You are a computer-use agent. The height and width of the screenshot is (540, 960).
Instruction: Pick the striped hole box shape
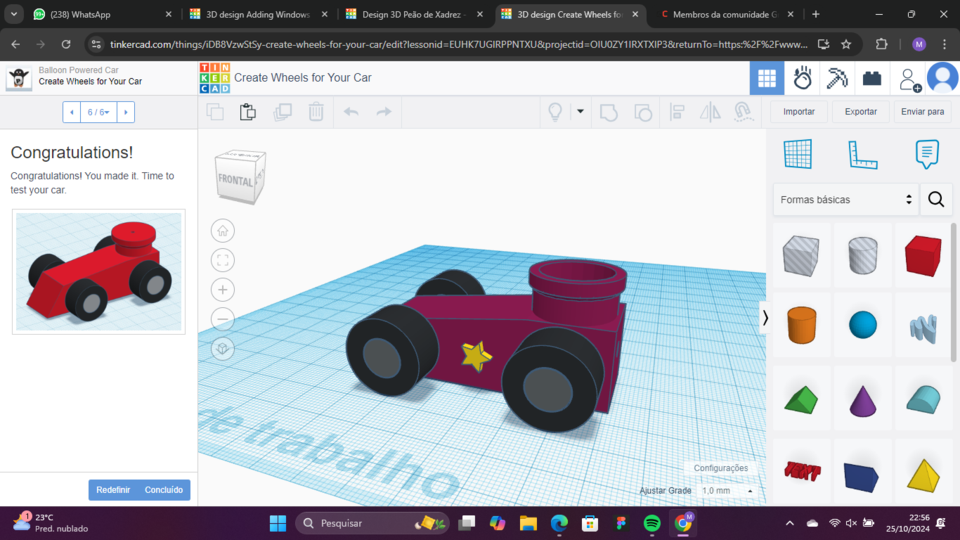(801, 255)
